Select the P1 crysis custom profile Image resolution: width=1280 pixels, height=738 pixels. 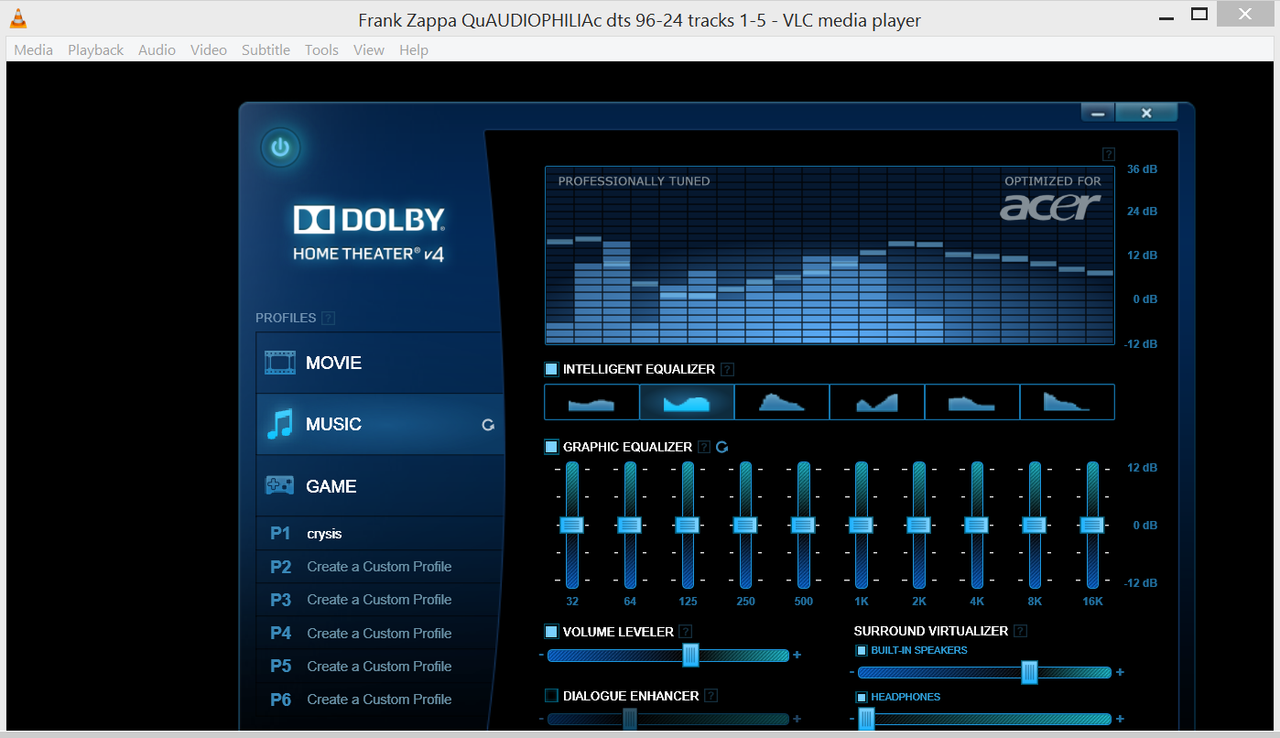coord(380,534)
